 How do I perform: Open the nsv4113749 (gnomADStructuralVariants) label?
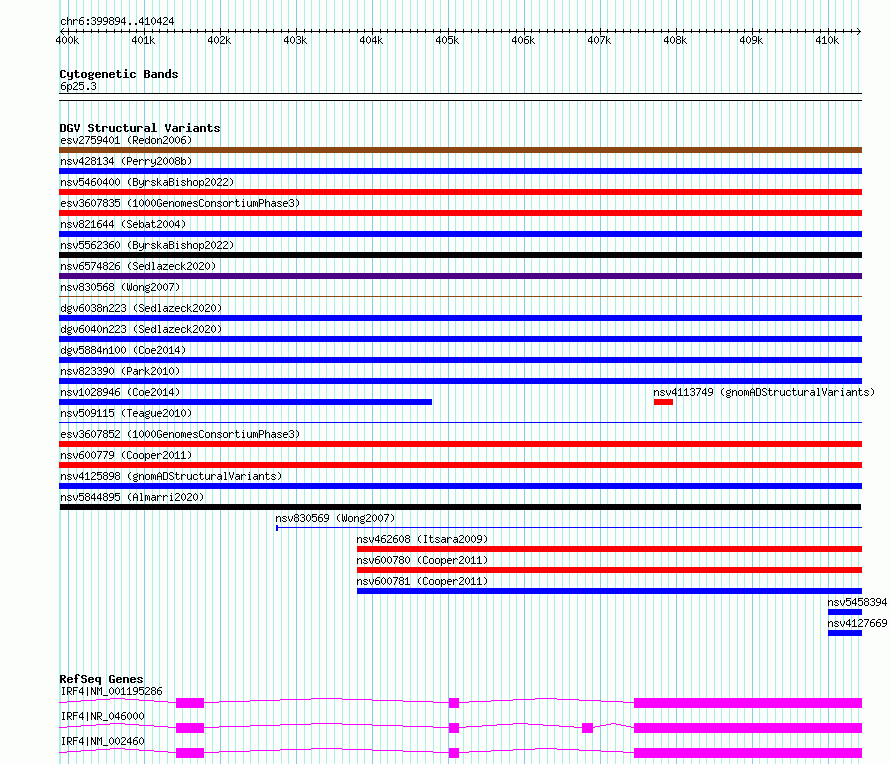pyautogui.click(x=764, y=392)
